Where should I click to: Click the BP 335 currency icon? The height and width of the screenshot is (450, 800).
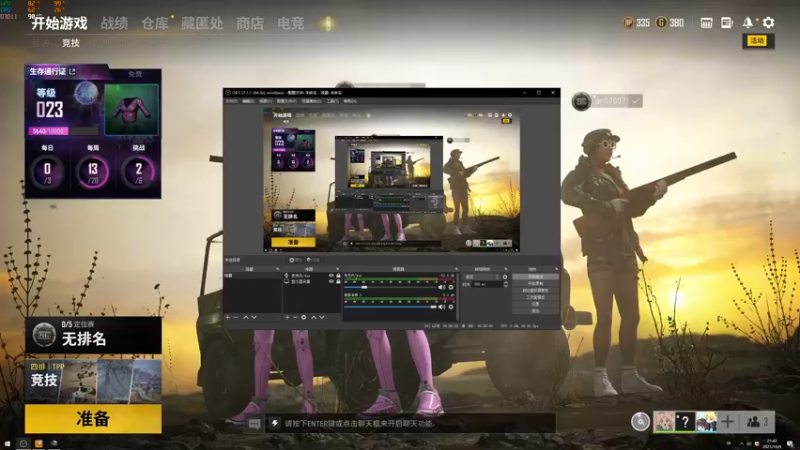click(628, 22)
